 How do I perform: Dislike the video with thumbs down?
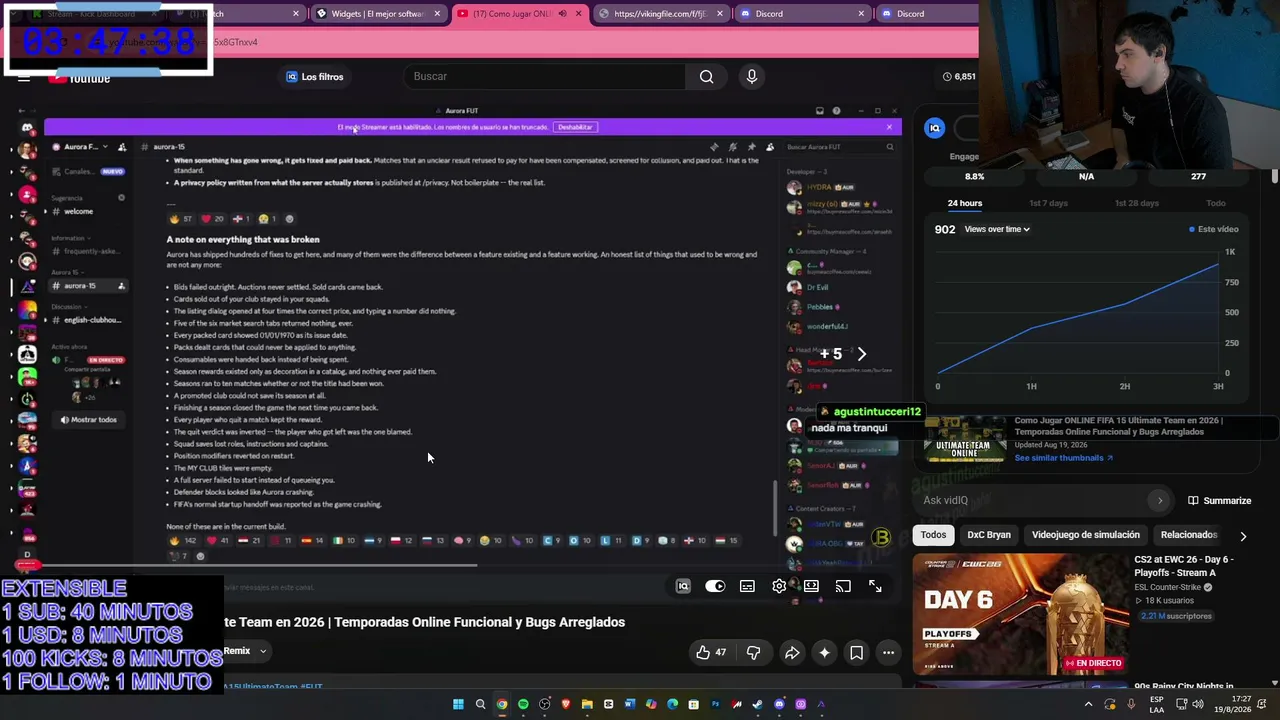[753, 653]
